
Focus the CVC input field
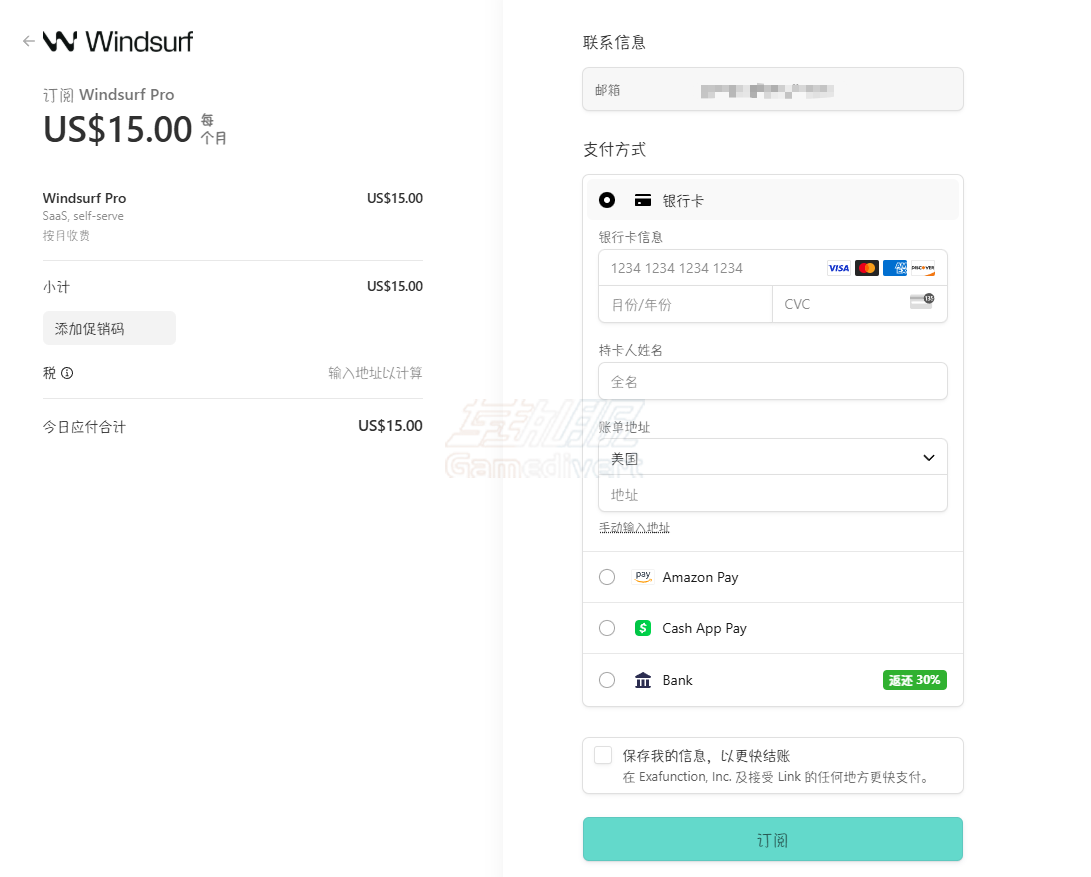(860, 304)
